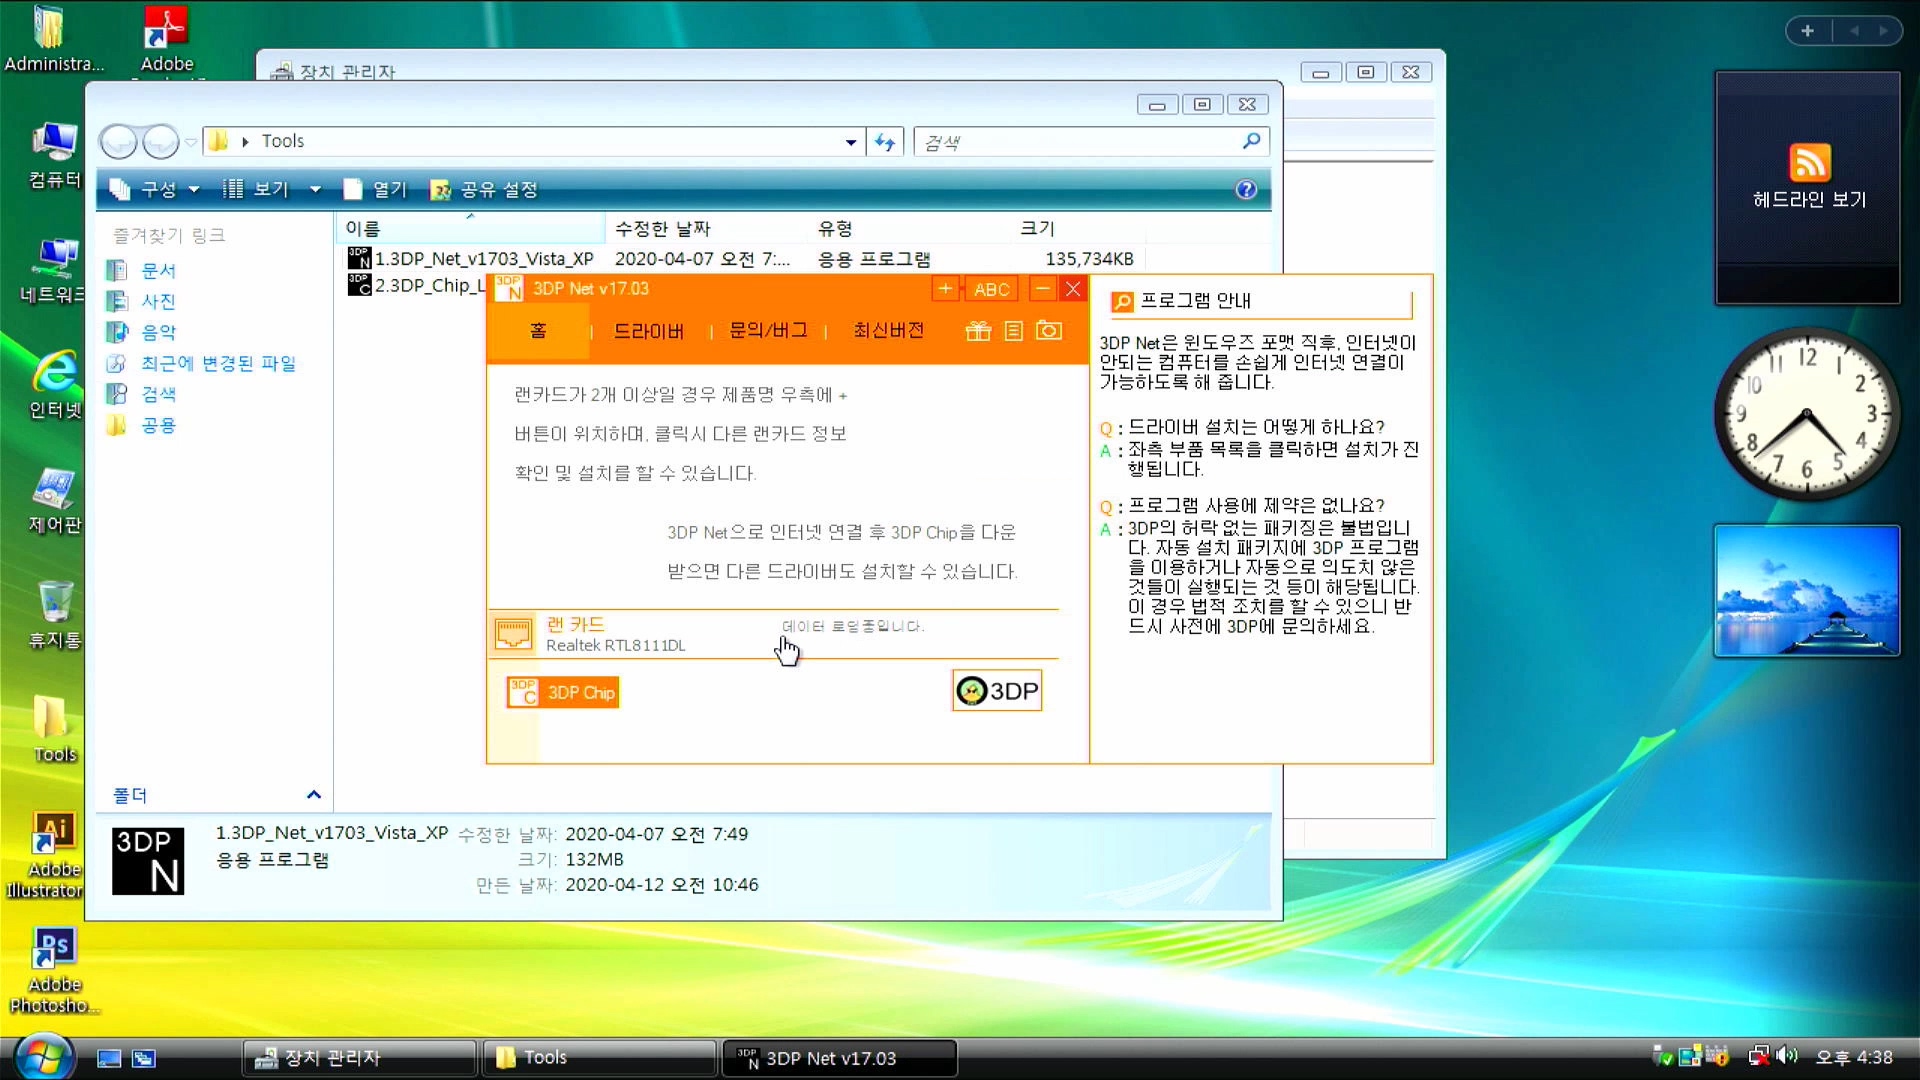The image size is (1920, 1080).
Task: Click the 이름 (Name) column header to sort
Action: coord(364,229)
